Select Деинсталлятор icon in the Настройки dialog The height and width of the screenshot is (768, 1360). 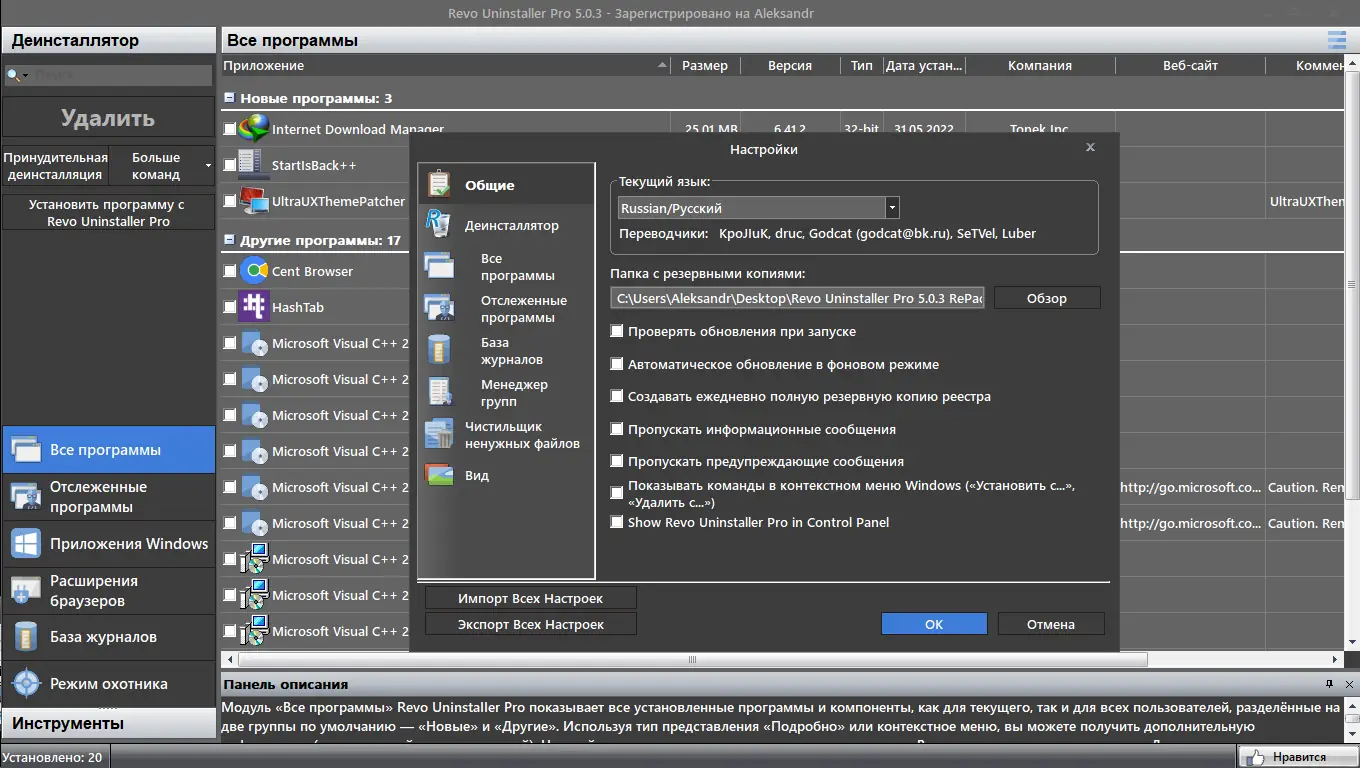tap(439, 224)
